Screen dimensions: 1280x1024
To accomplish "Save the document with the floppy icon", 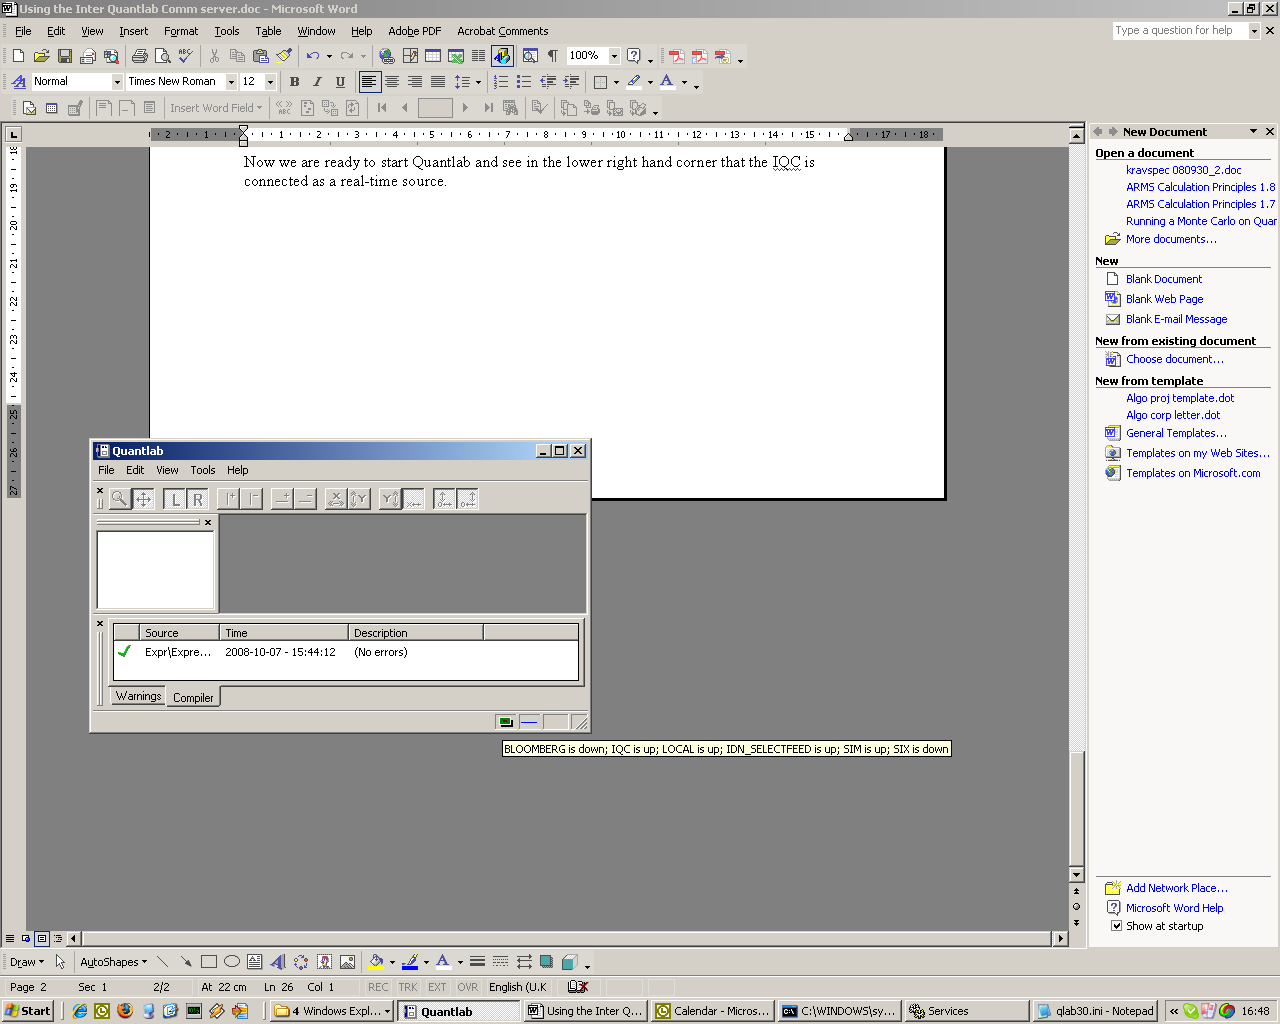I will point(64,56).
